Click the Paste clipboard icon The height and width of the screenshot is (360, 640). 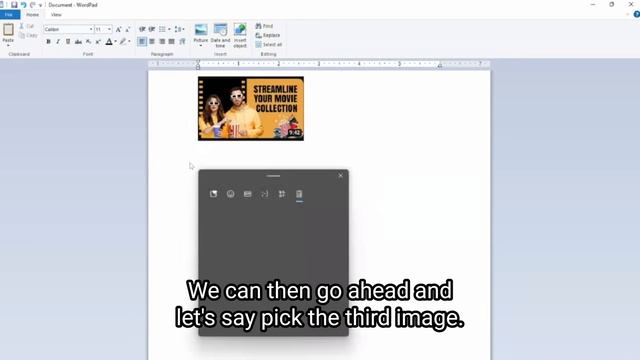[x=8, y=30]
